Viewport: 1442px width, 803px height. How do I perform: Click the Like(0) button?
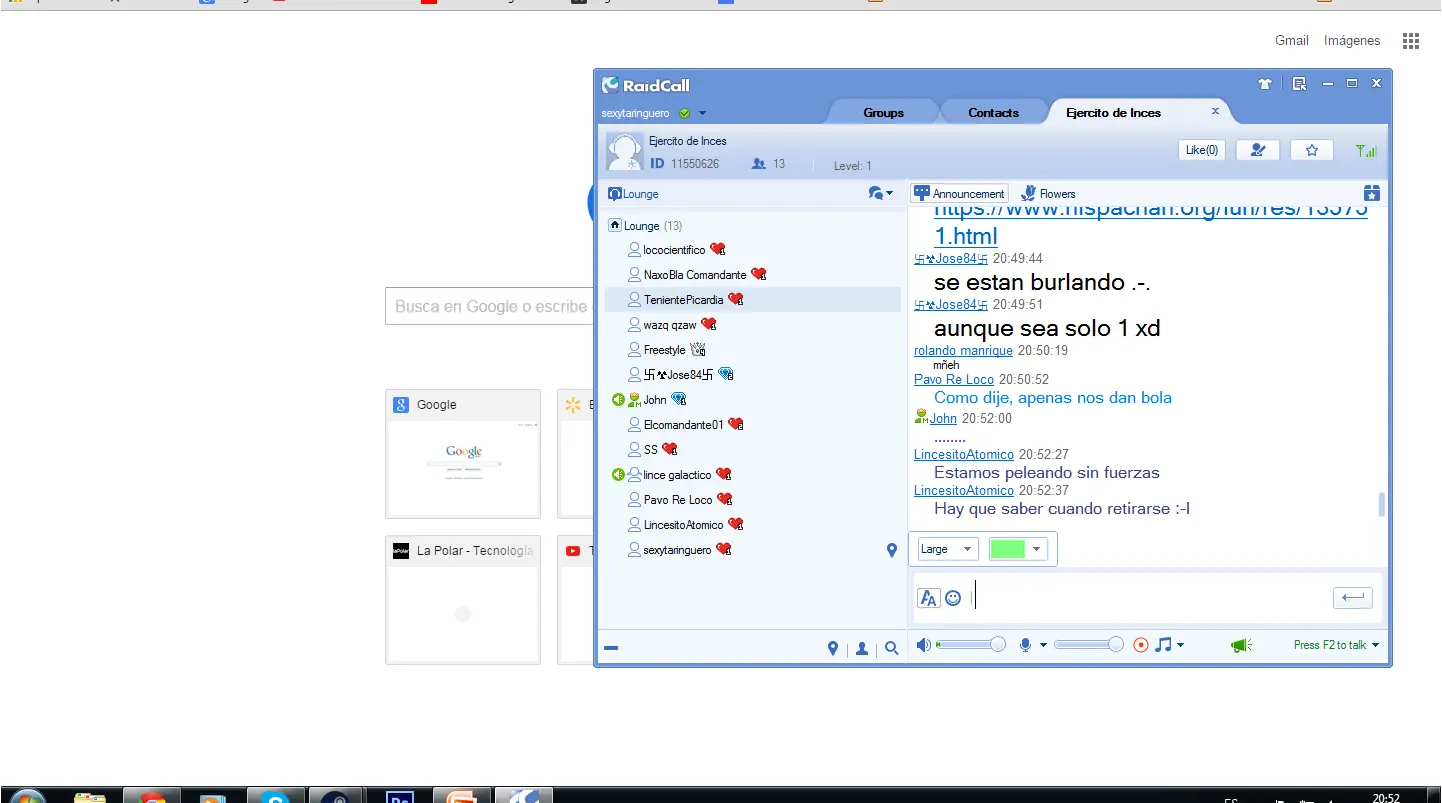1202,150
